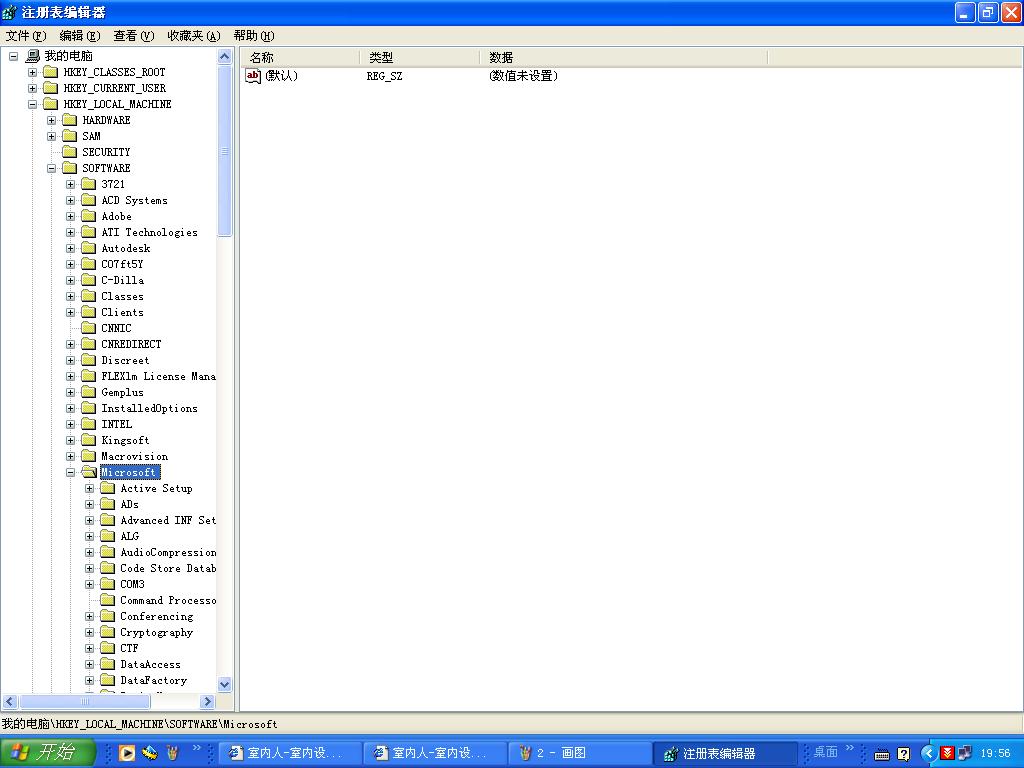
Task: Expand the HARDWARE key
Action: click(x=51, y=120)
